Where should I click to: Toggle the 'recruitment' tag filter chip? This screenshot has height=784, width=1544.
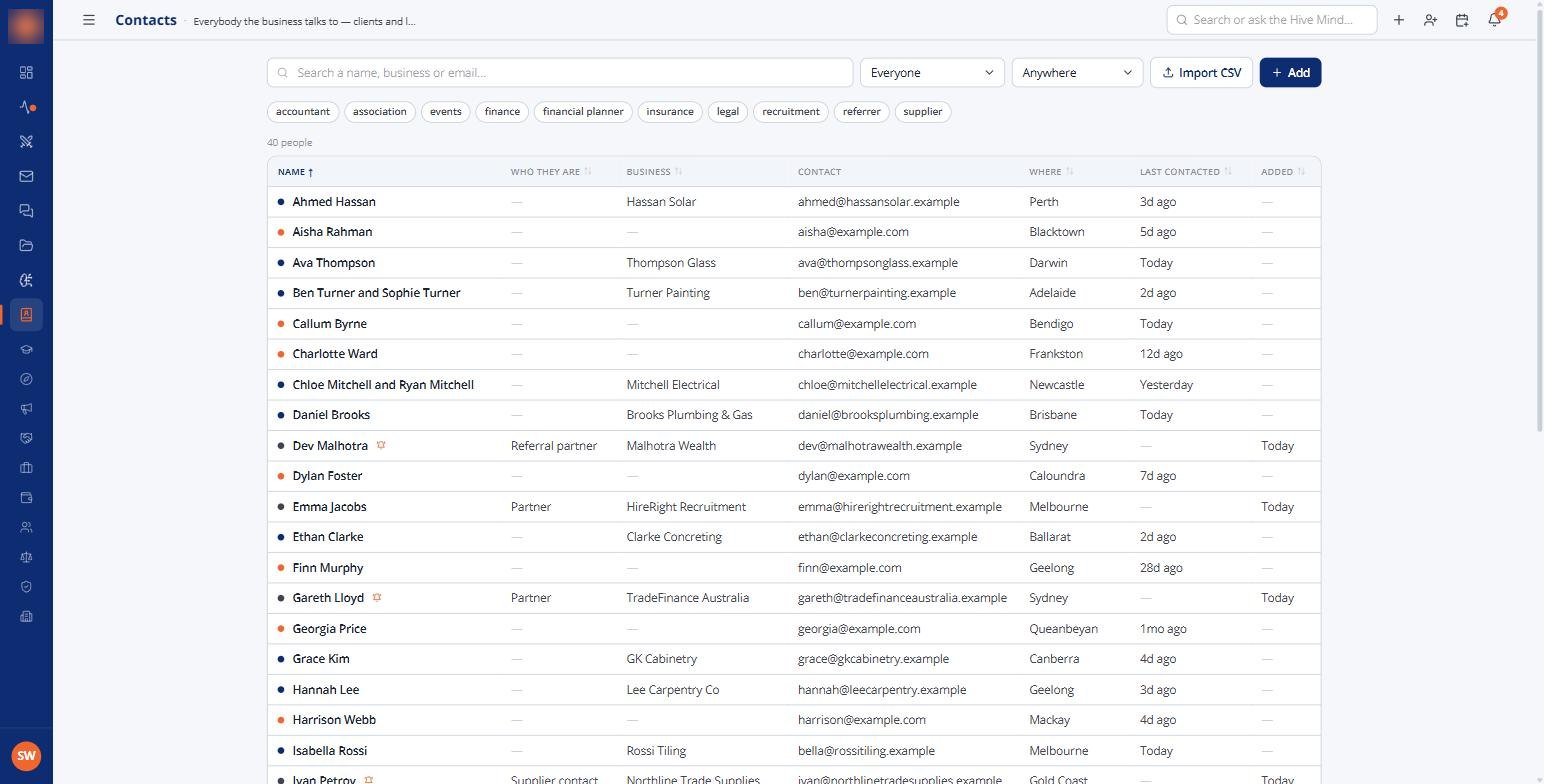[791, 111]
